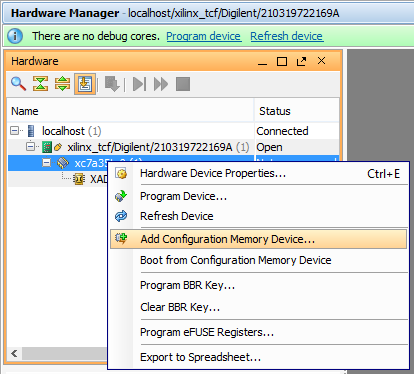This screenshot has height=374, width=414.
Task: Select Boot from Configuration Memory Device
Action: point(259,260)
